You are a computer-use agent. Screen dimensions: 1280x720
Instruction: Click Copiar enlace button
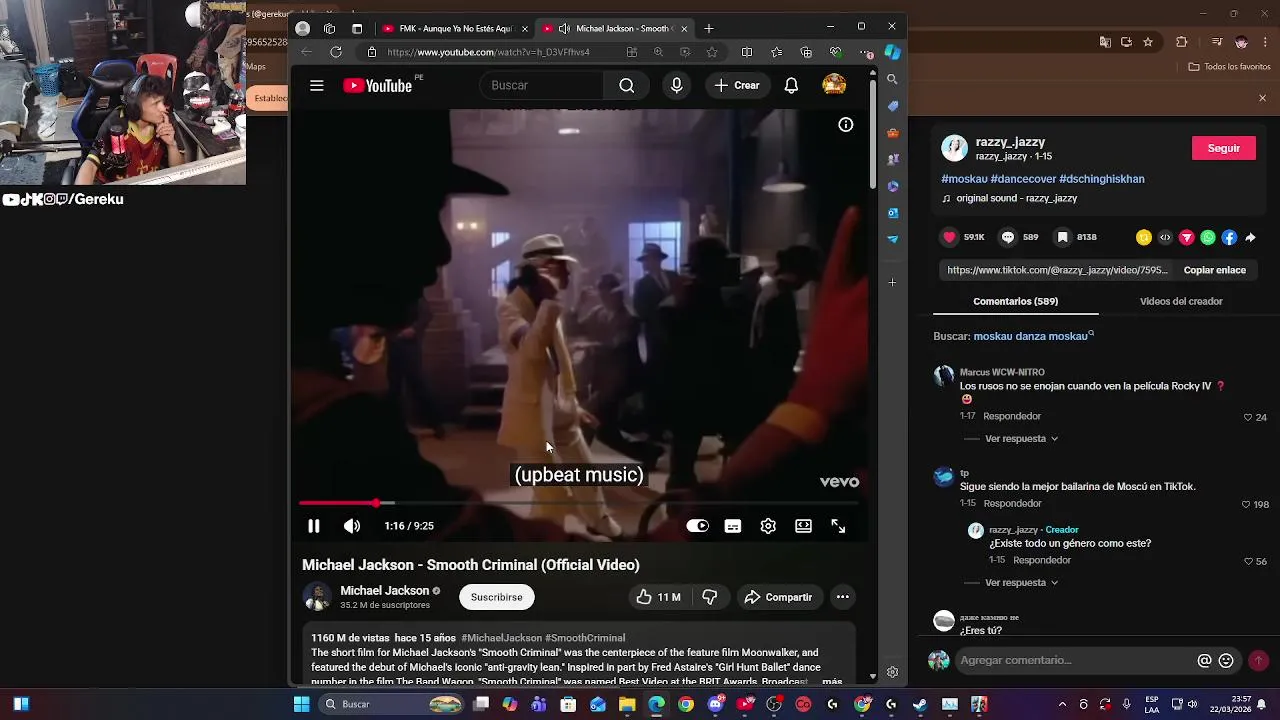1215,270
